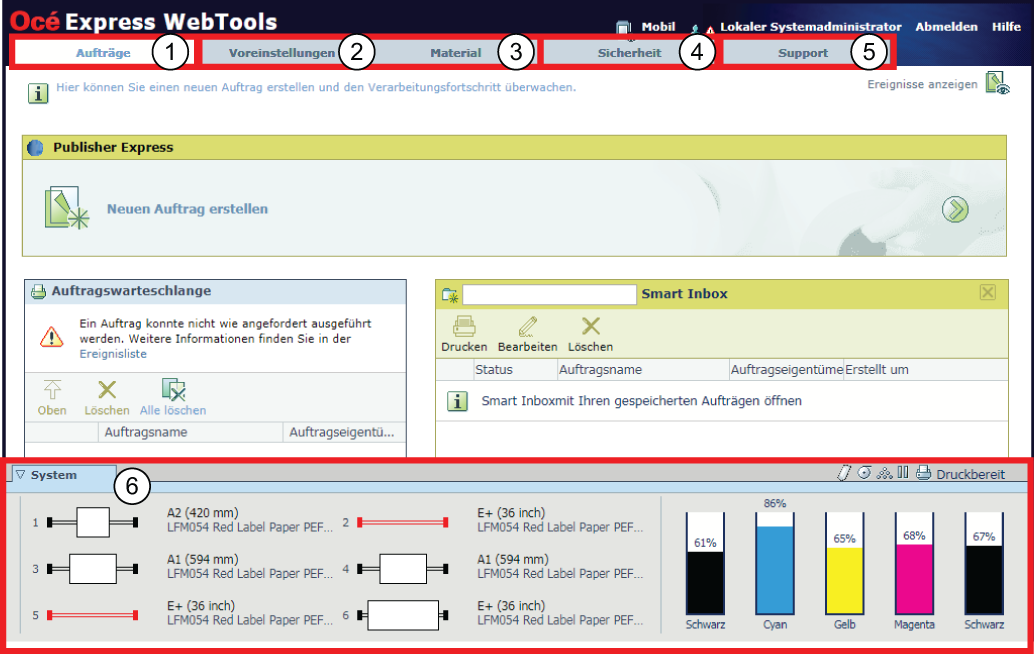Image resolution: width=1034 pixels, height=654 pixels.
Task: Click the Neuen Auftrag erstellen document icon
Action: [66, 208]
